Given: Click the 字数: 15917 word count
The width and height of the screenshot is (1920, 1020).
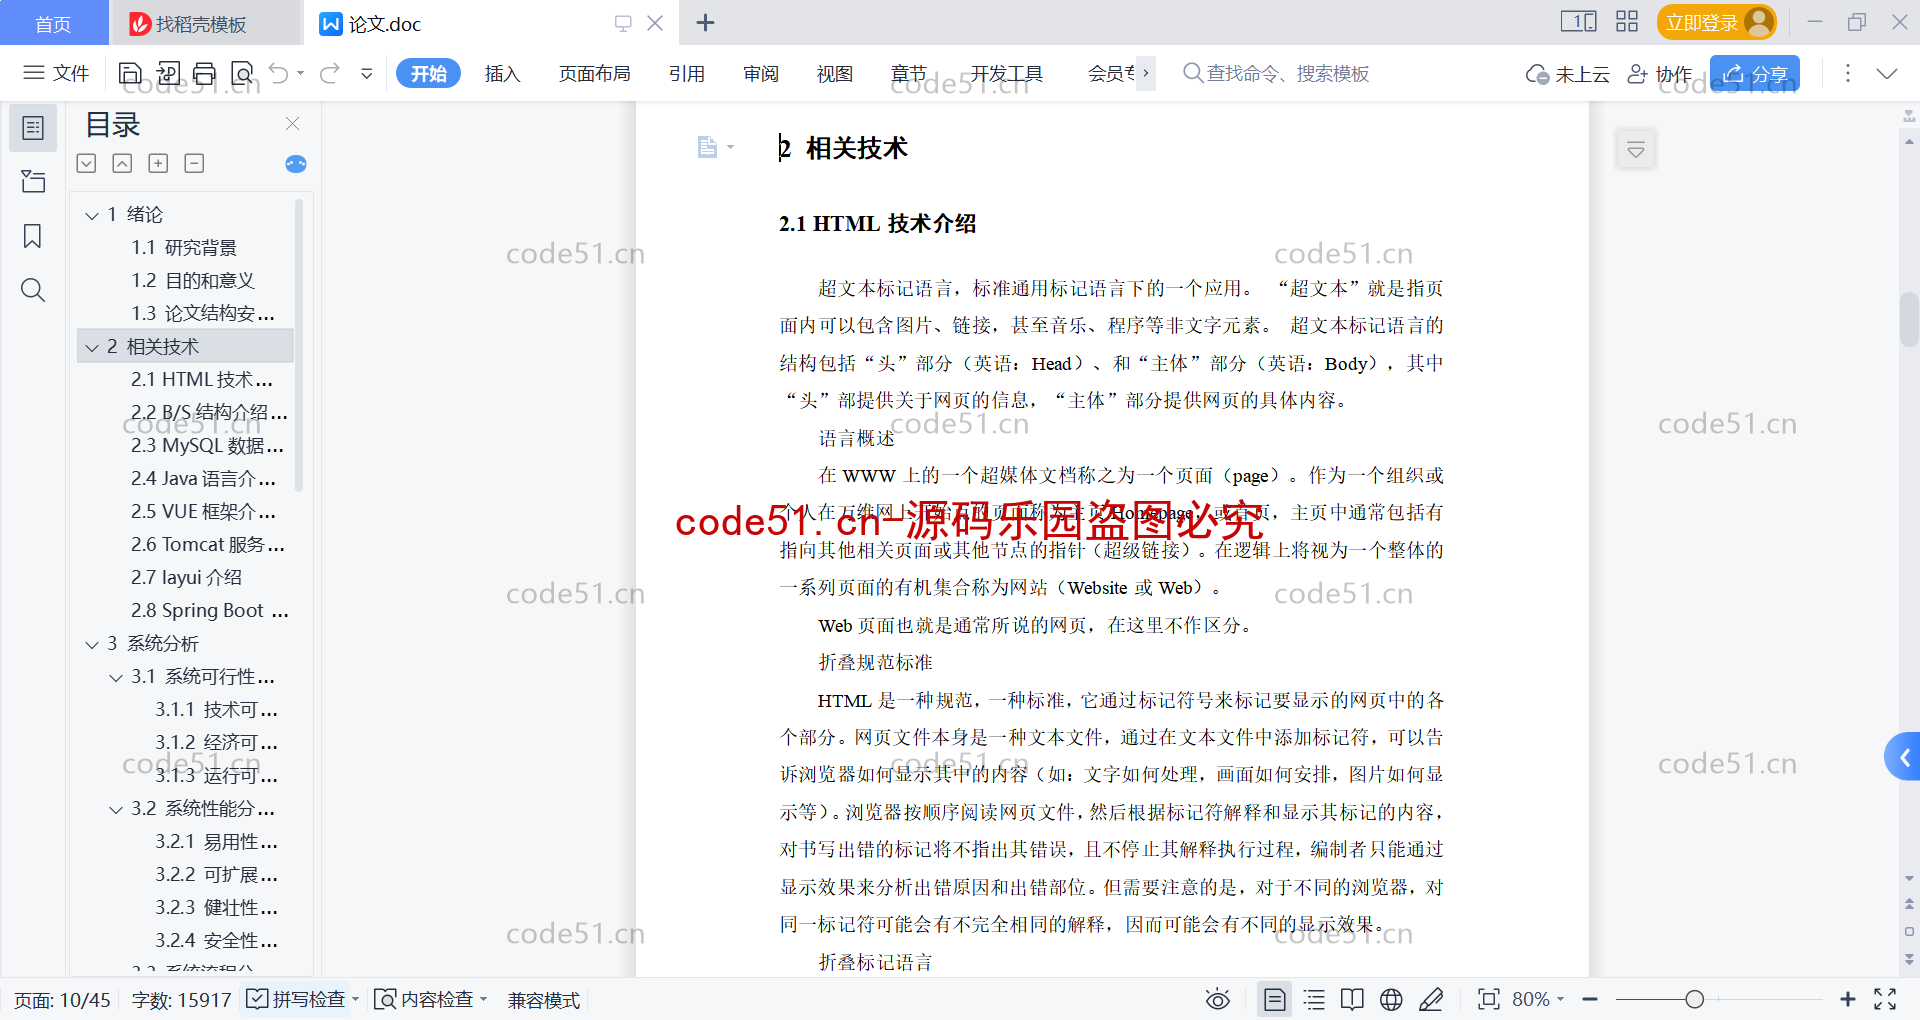Looking at the screenshot, I should 181,999.
